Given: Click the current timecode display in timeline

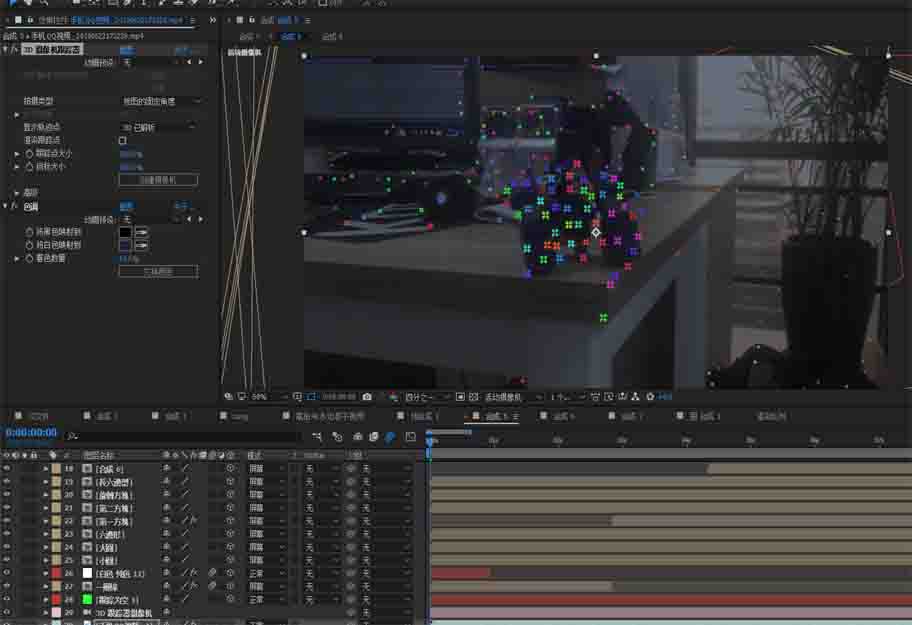Looking at the screenshot, I should click(x=31, y=433).
